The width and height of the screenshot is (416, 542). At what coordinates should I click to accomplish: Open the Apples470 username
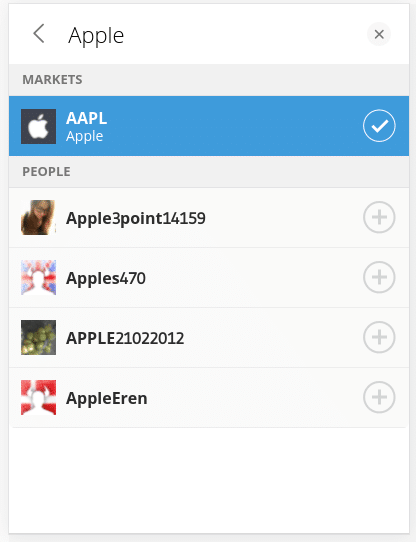[106, 278]
